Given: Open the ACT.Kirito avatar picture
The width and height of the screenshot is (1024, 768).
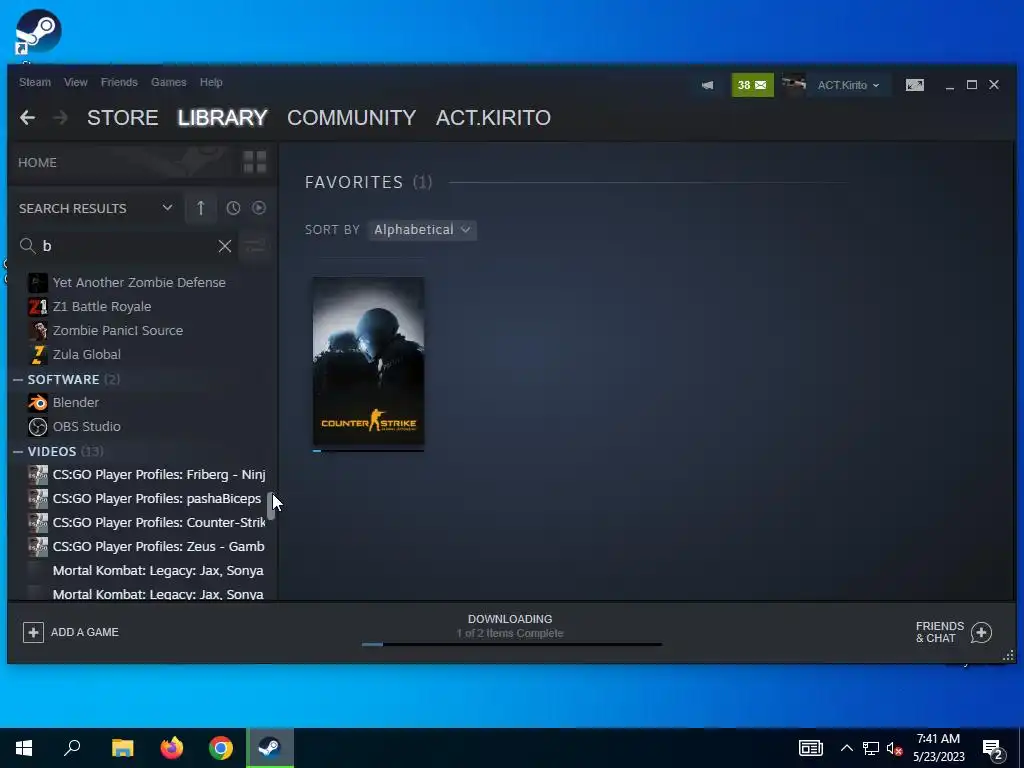Looking at the screenshot, I should tap(794, 85).
